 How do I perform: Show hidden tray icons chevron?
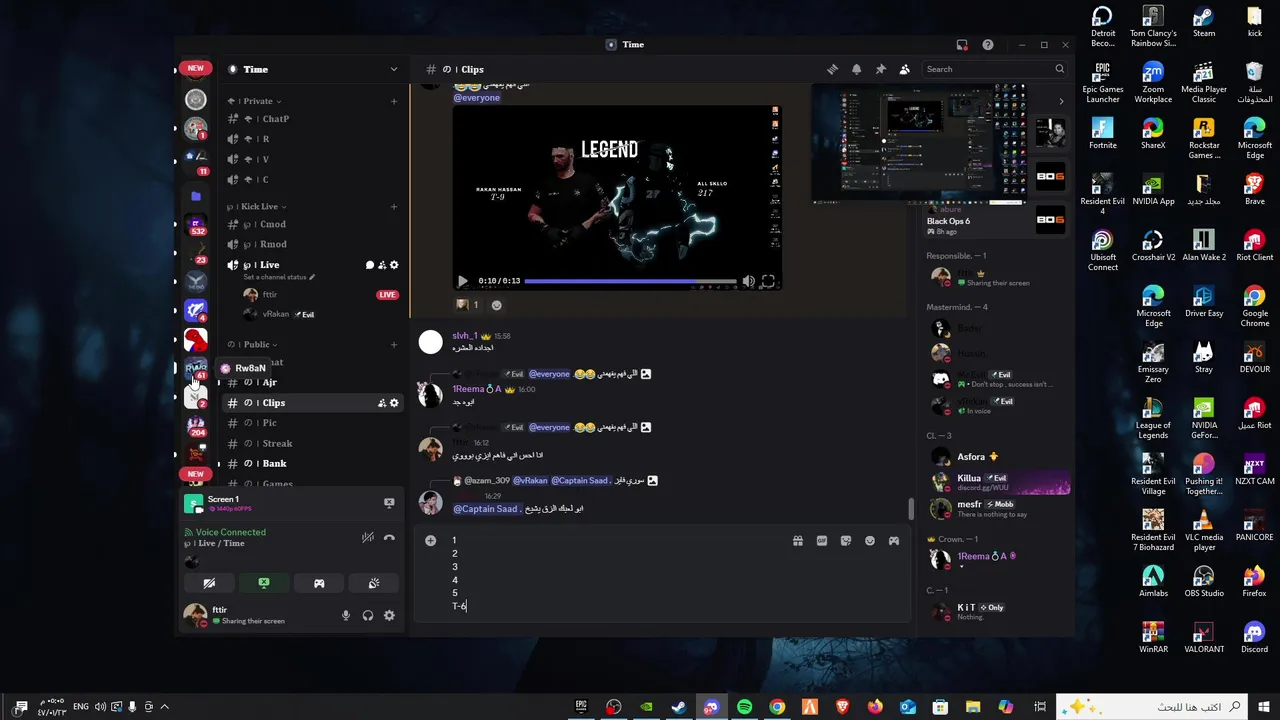tap(164, 707)
